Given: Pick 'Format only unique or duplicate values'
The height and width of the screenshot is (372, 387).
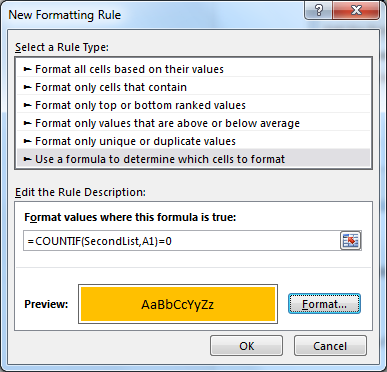Looking at the screenshot, I should [193, 141].
